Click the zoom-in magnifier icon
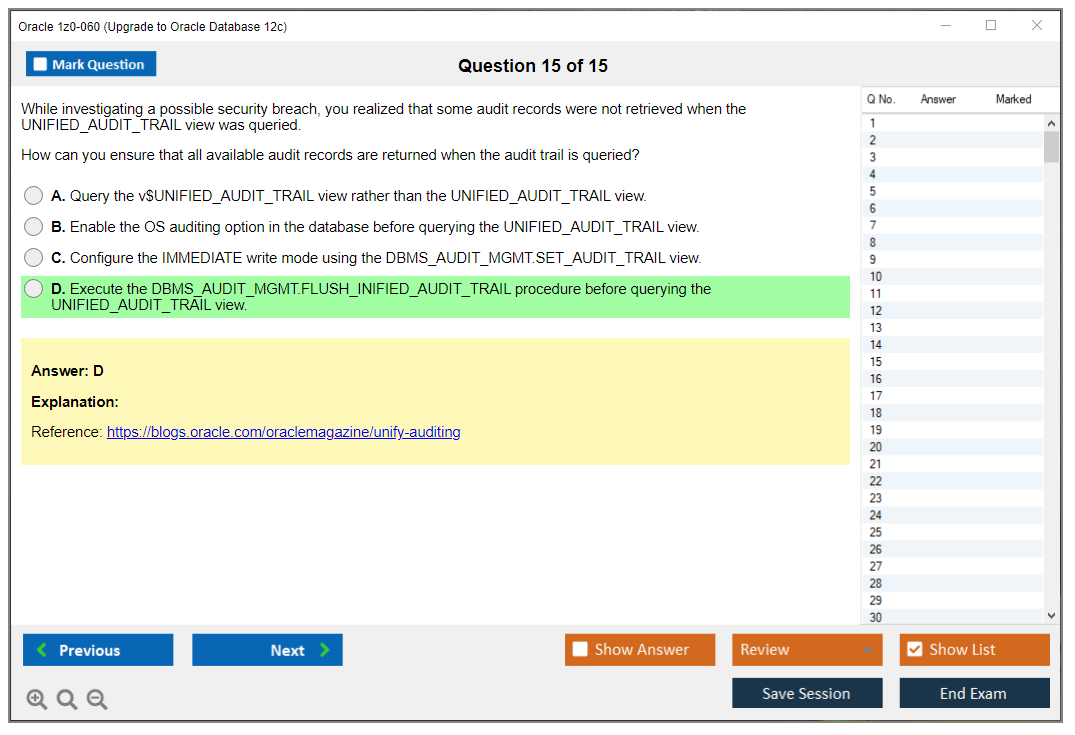 pyautogui.click(x=36, y=699)
